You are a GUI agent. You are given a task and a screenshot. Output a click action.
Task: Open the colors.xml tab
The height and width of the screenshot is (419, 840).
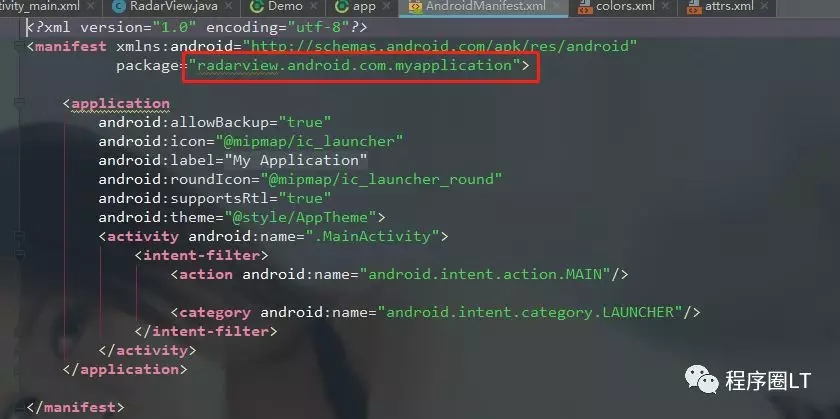click(x=625, y=6)
